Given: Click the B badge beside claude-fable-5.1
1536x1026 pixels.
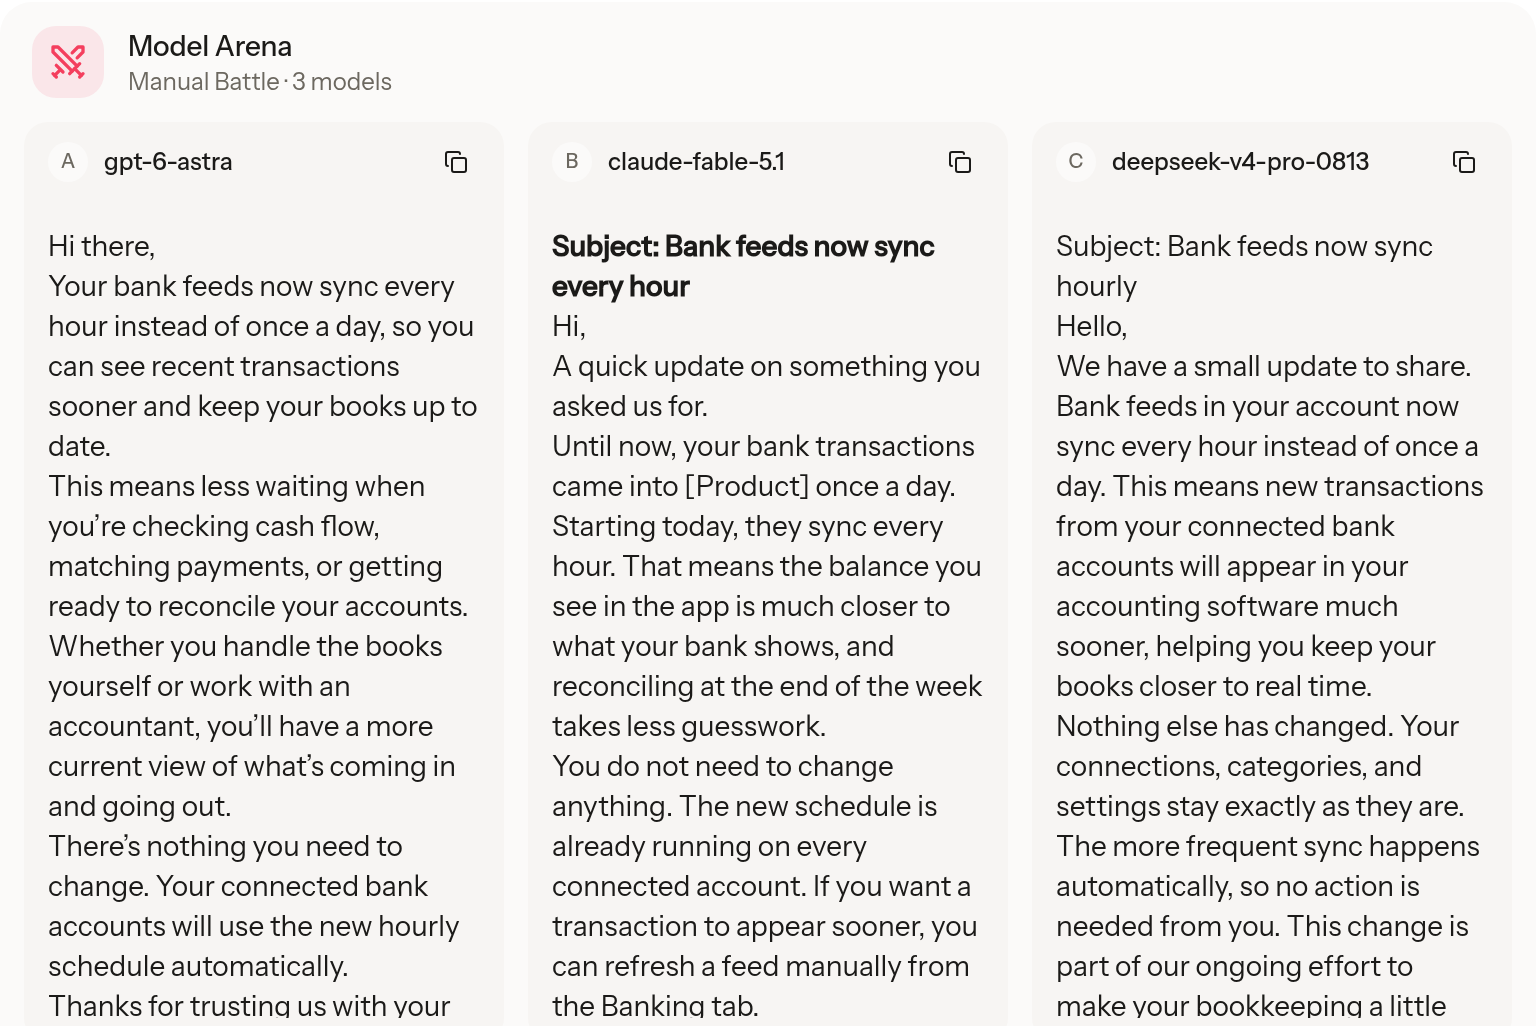Looking at the screenshot, I should coord(572,162).
